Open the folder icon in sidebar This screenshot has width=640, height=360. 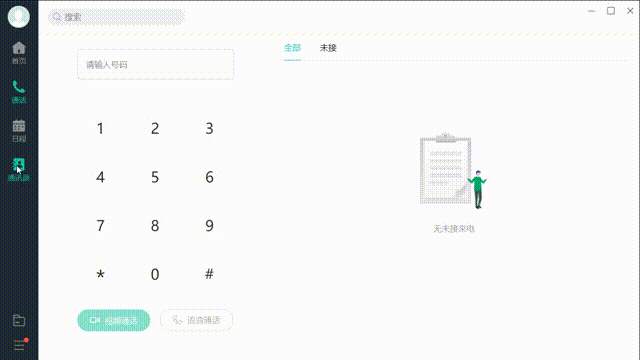19,320
